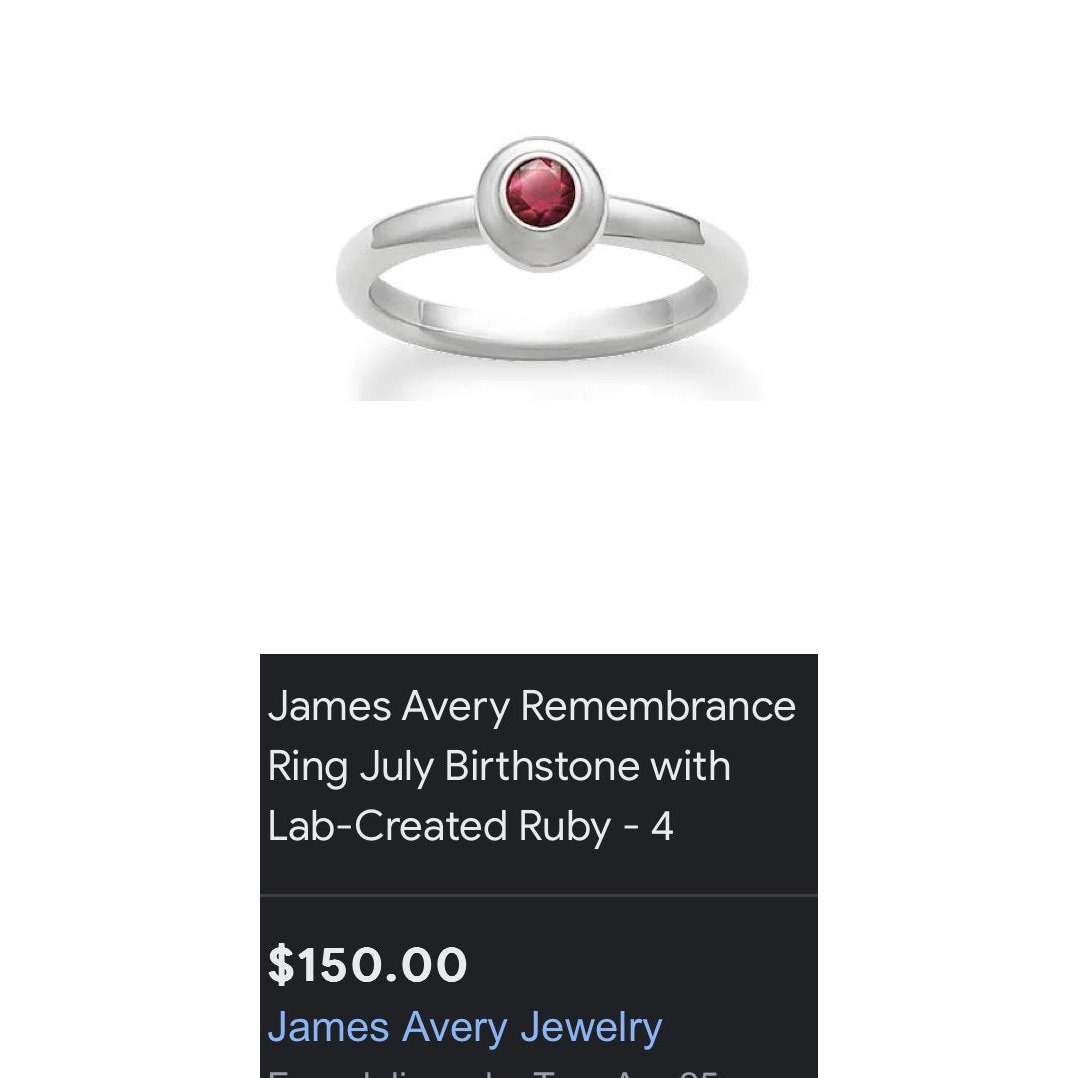1078x1078 pixels.
Task: Click the $150.00 price text
Action: coord(368,965)
